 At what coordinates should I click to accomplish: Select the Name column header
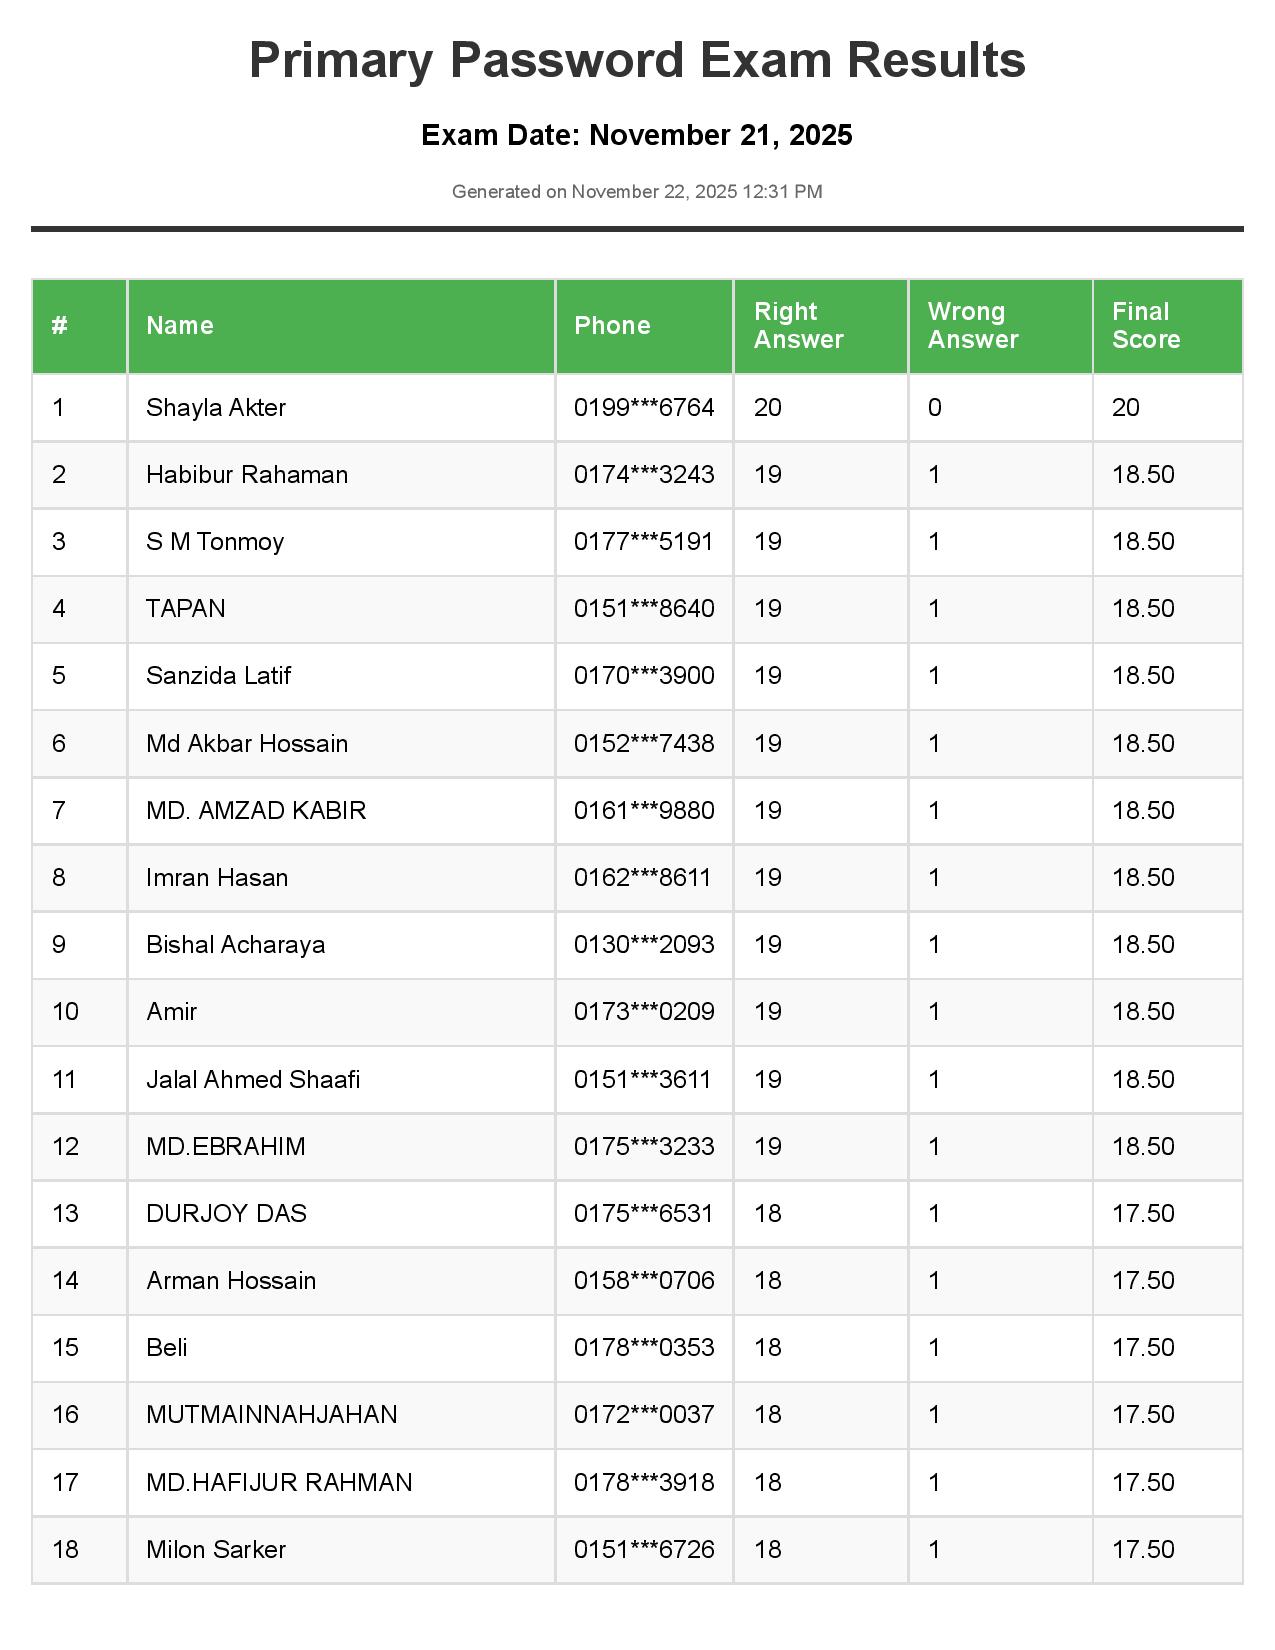point(180,326)
